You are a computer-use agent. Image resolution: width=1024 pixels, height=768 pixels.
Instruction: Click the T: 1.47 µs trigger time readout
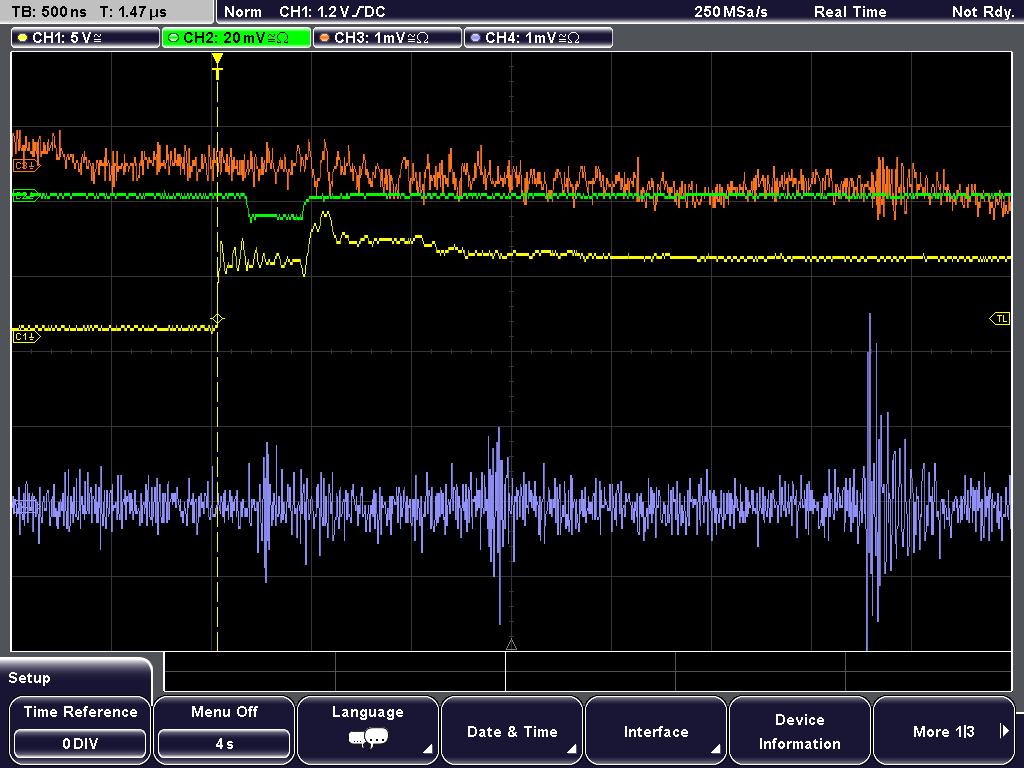click(x=134, y=12)
